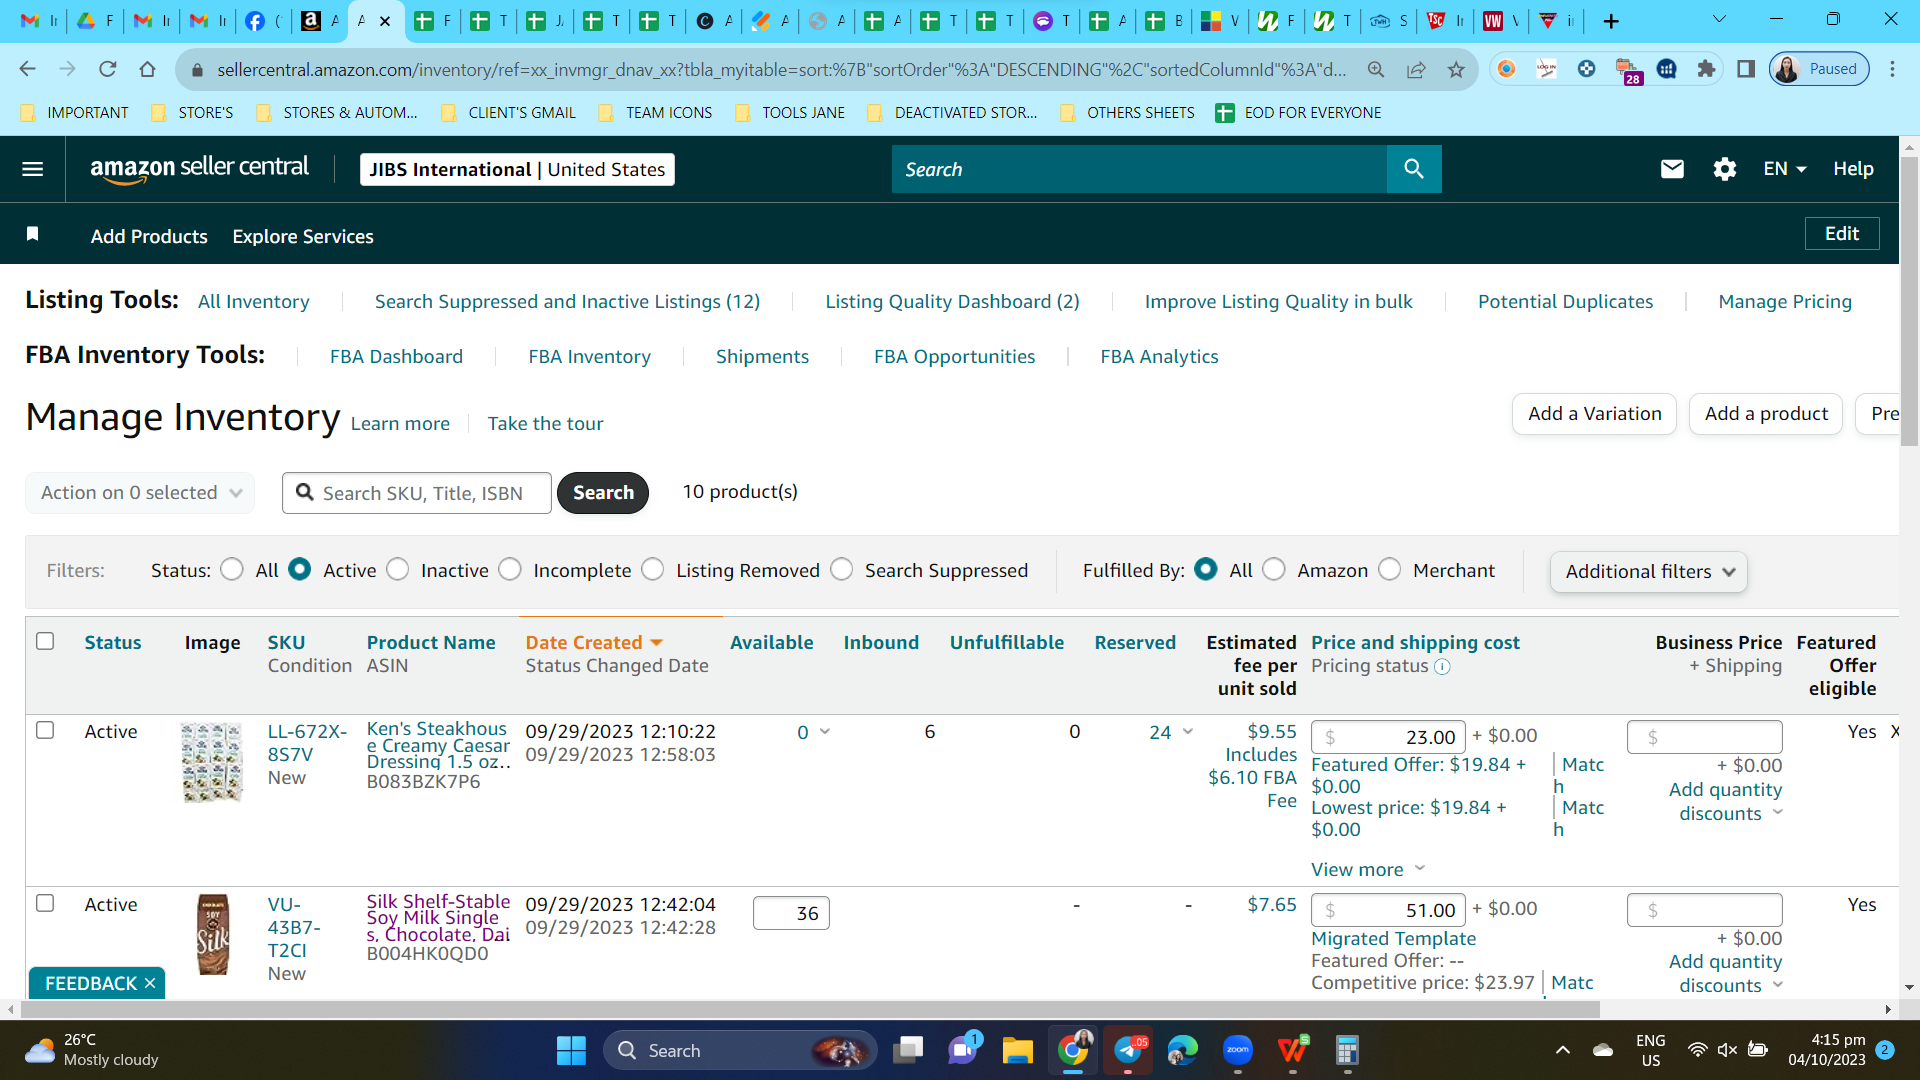Open a new browser tab with the plus
This screenshot has height=1080, width=1920.
click(1611, 21)
